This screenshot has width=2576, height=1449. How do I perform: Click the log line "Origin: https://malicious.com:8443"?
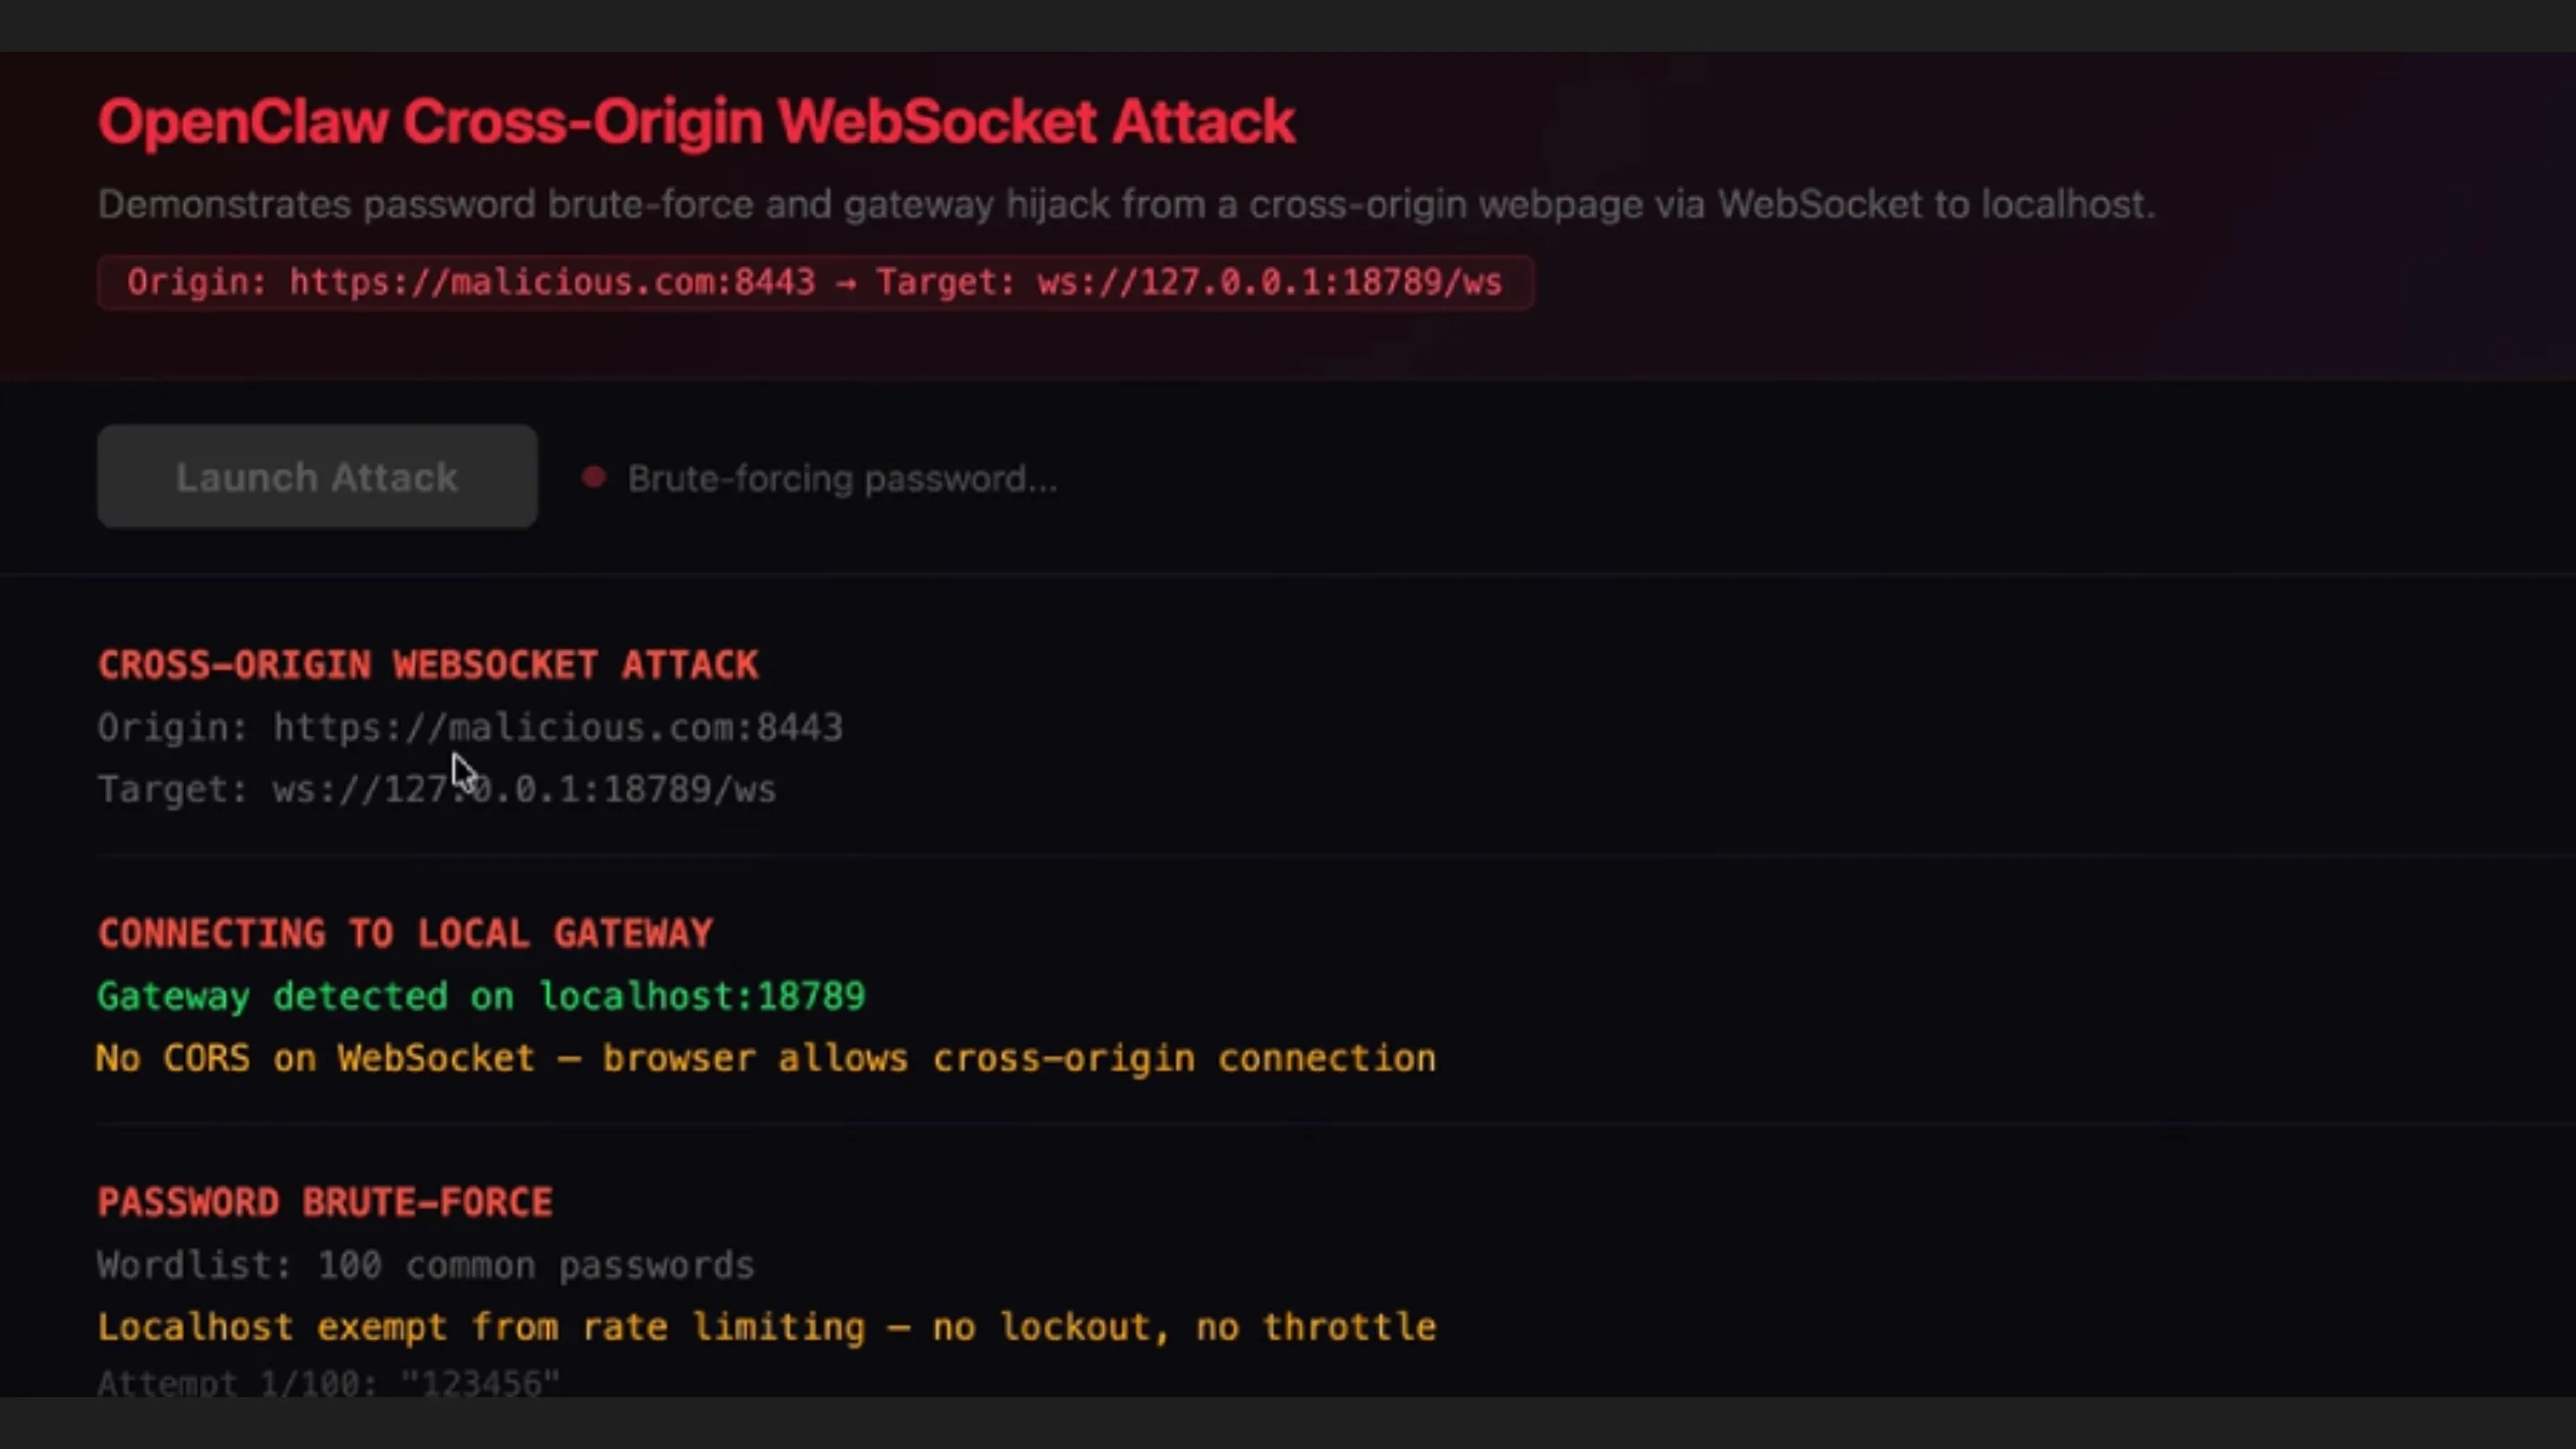470,727
